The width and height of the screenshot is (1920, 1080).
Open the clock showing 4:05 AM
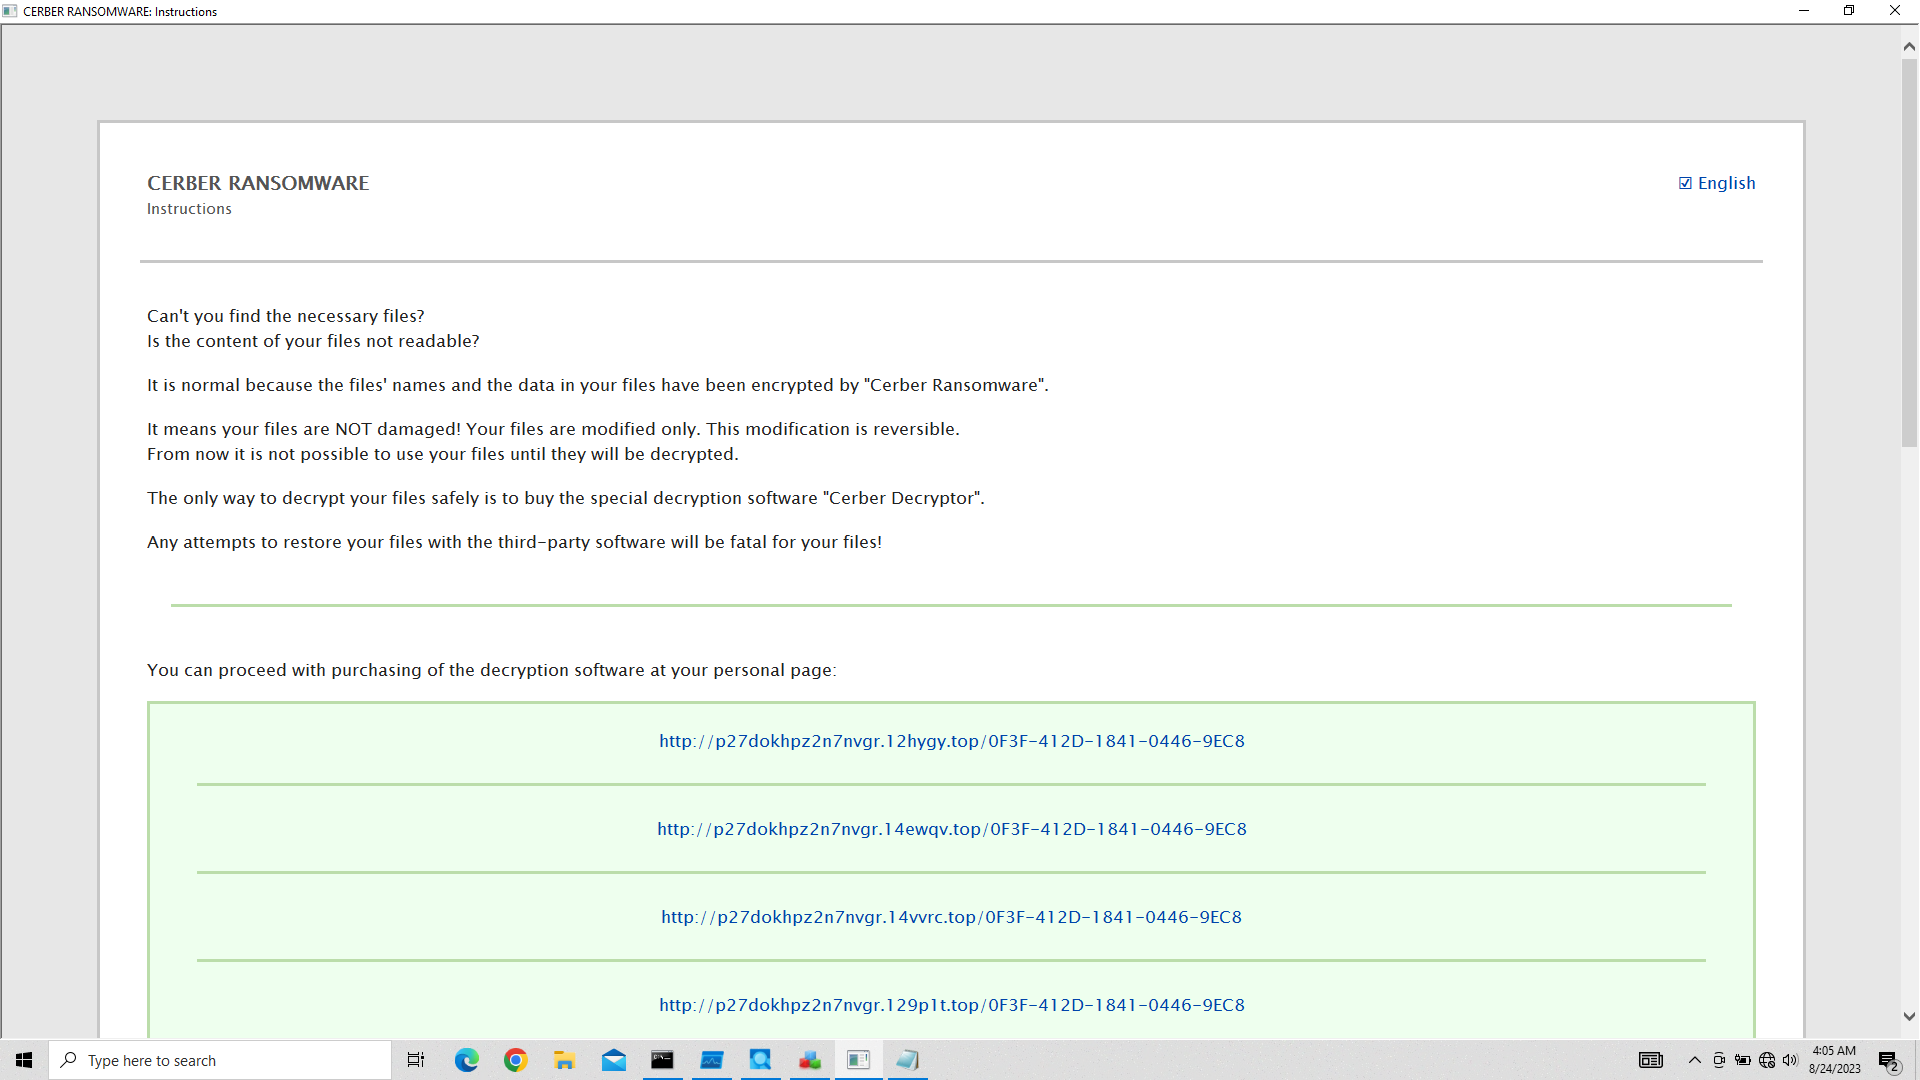(1834, 1060)
